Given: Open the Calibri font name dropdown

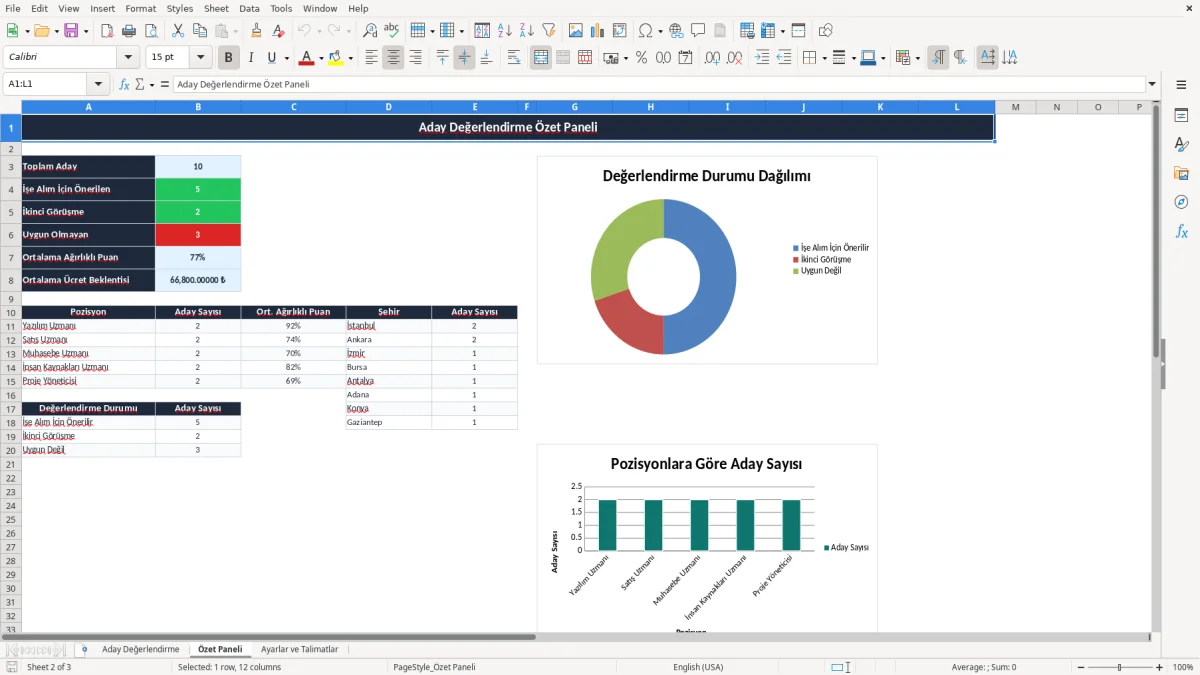Looking at the screenshot, I should [128, 58].
